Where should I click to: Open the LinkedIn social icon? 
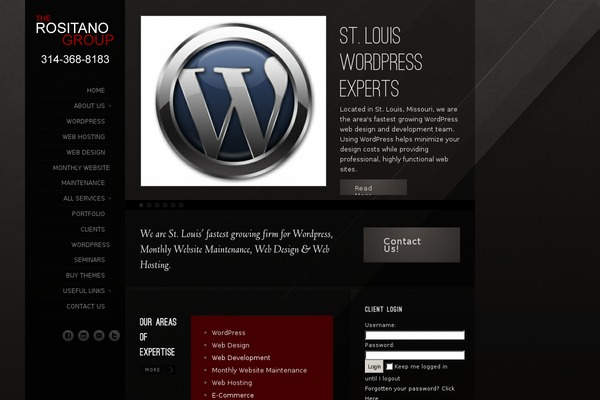pos(83,336)
